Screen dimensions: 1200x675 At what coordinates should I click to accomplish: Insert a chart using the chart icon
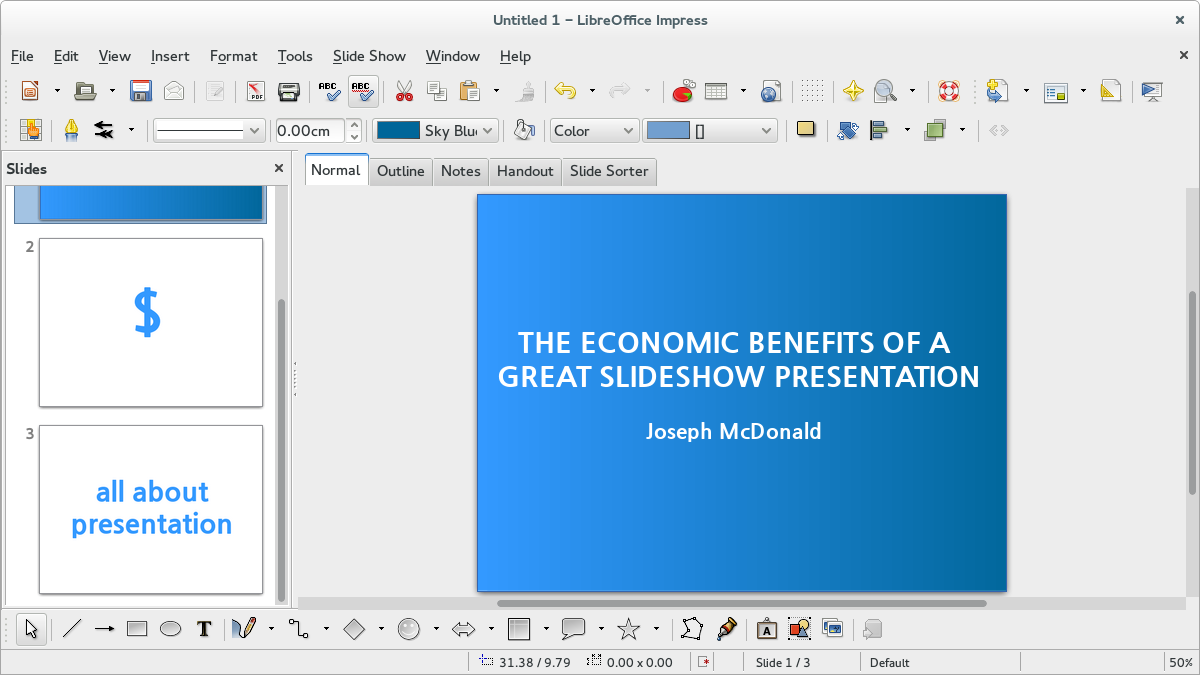pyautogui.click(x=683, y=91)
